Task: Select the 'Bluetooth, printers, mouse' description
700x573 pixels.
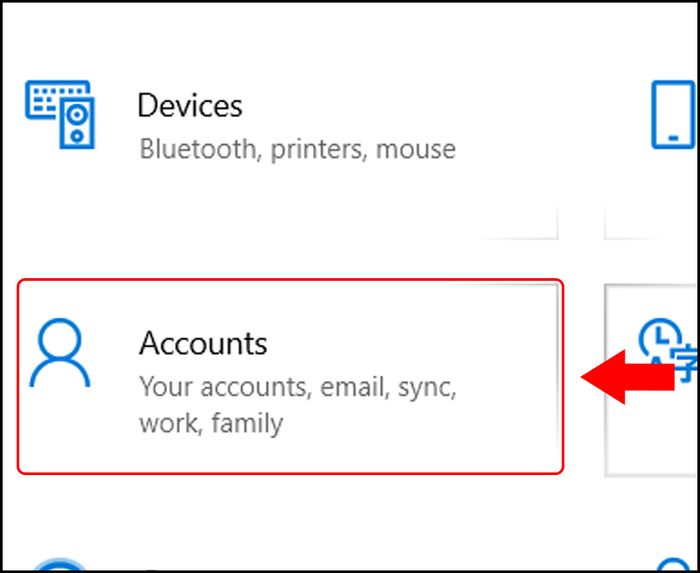Action: point(297,149)
